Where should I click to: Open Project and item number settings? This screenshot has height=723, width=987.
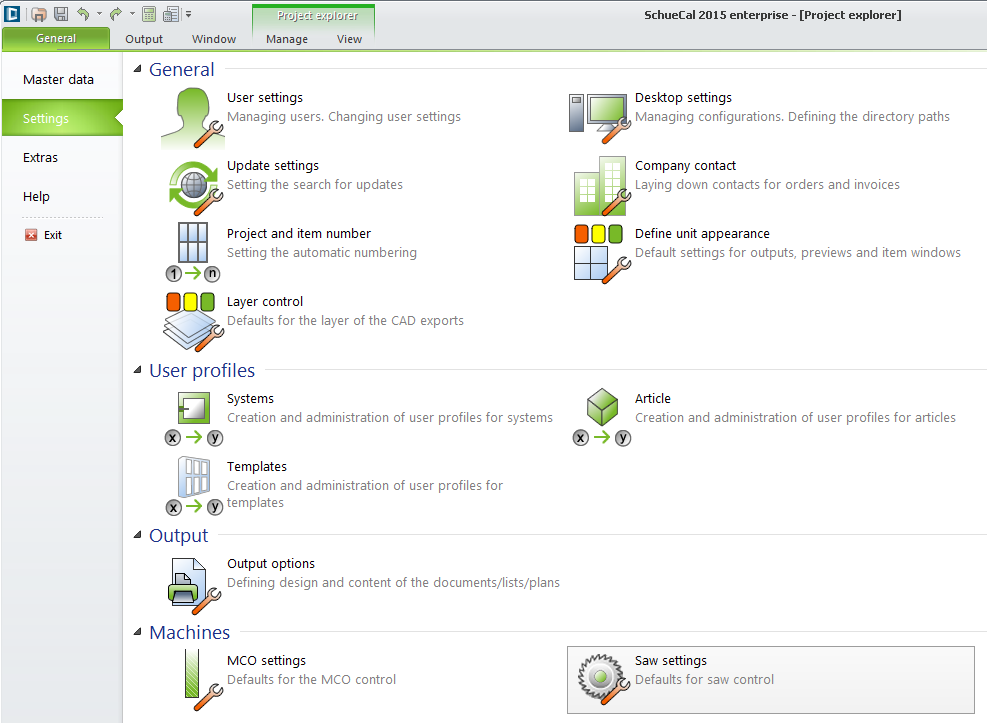[299, 234]
